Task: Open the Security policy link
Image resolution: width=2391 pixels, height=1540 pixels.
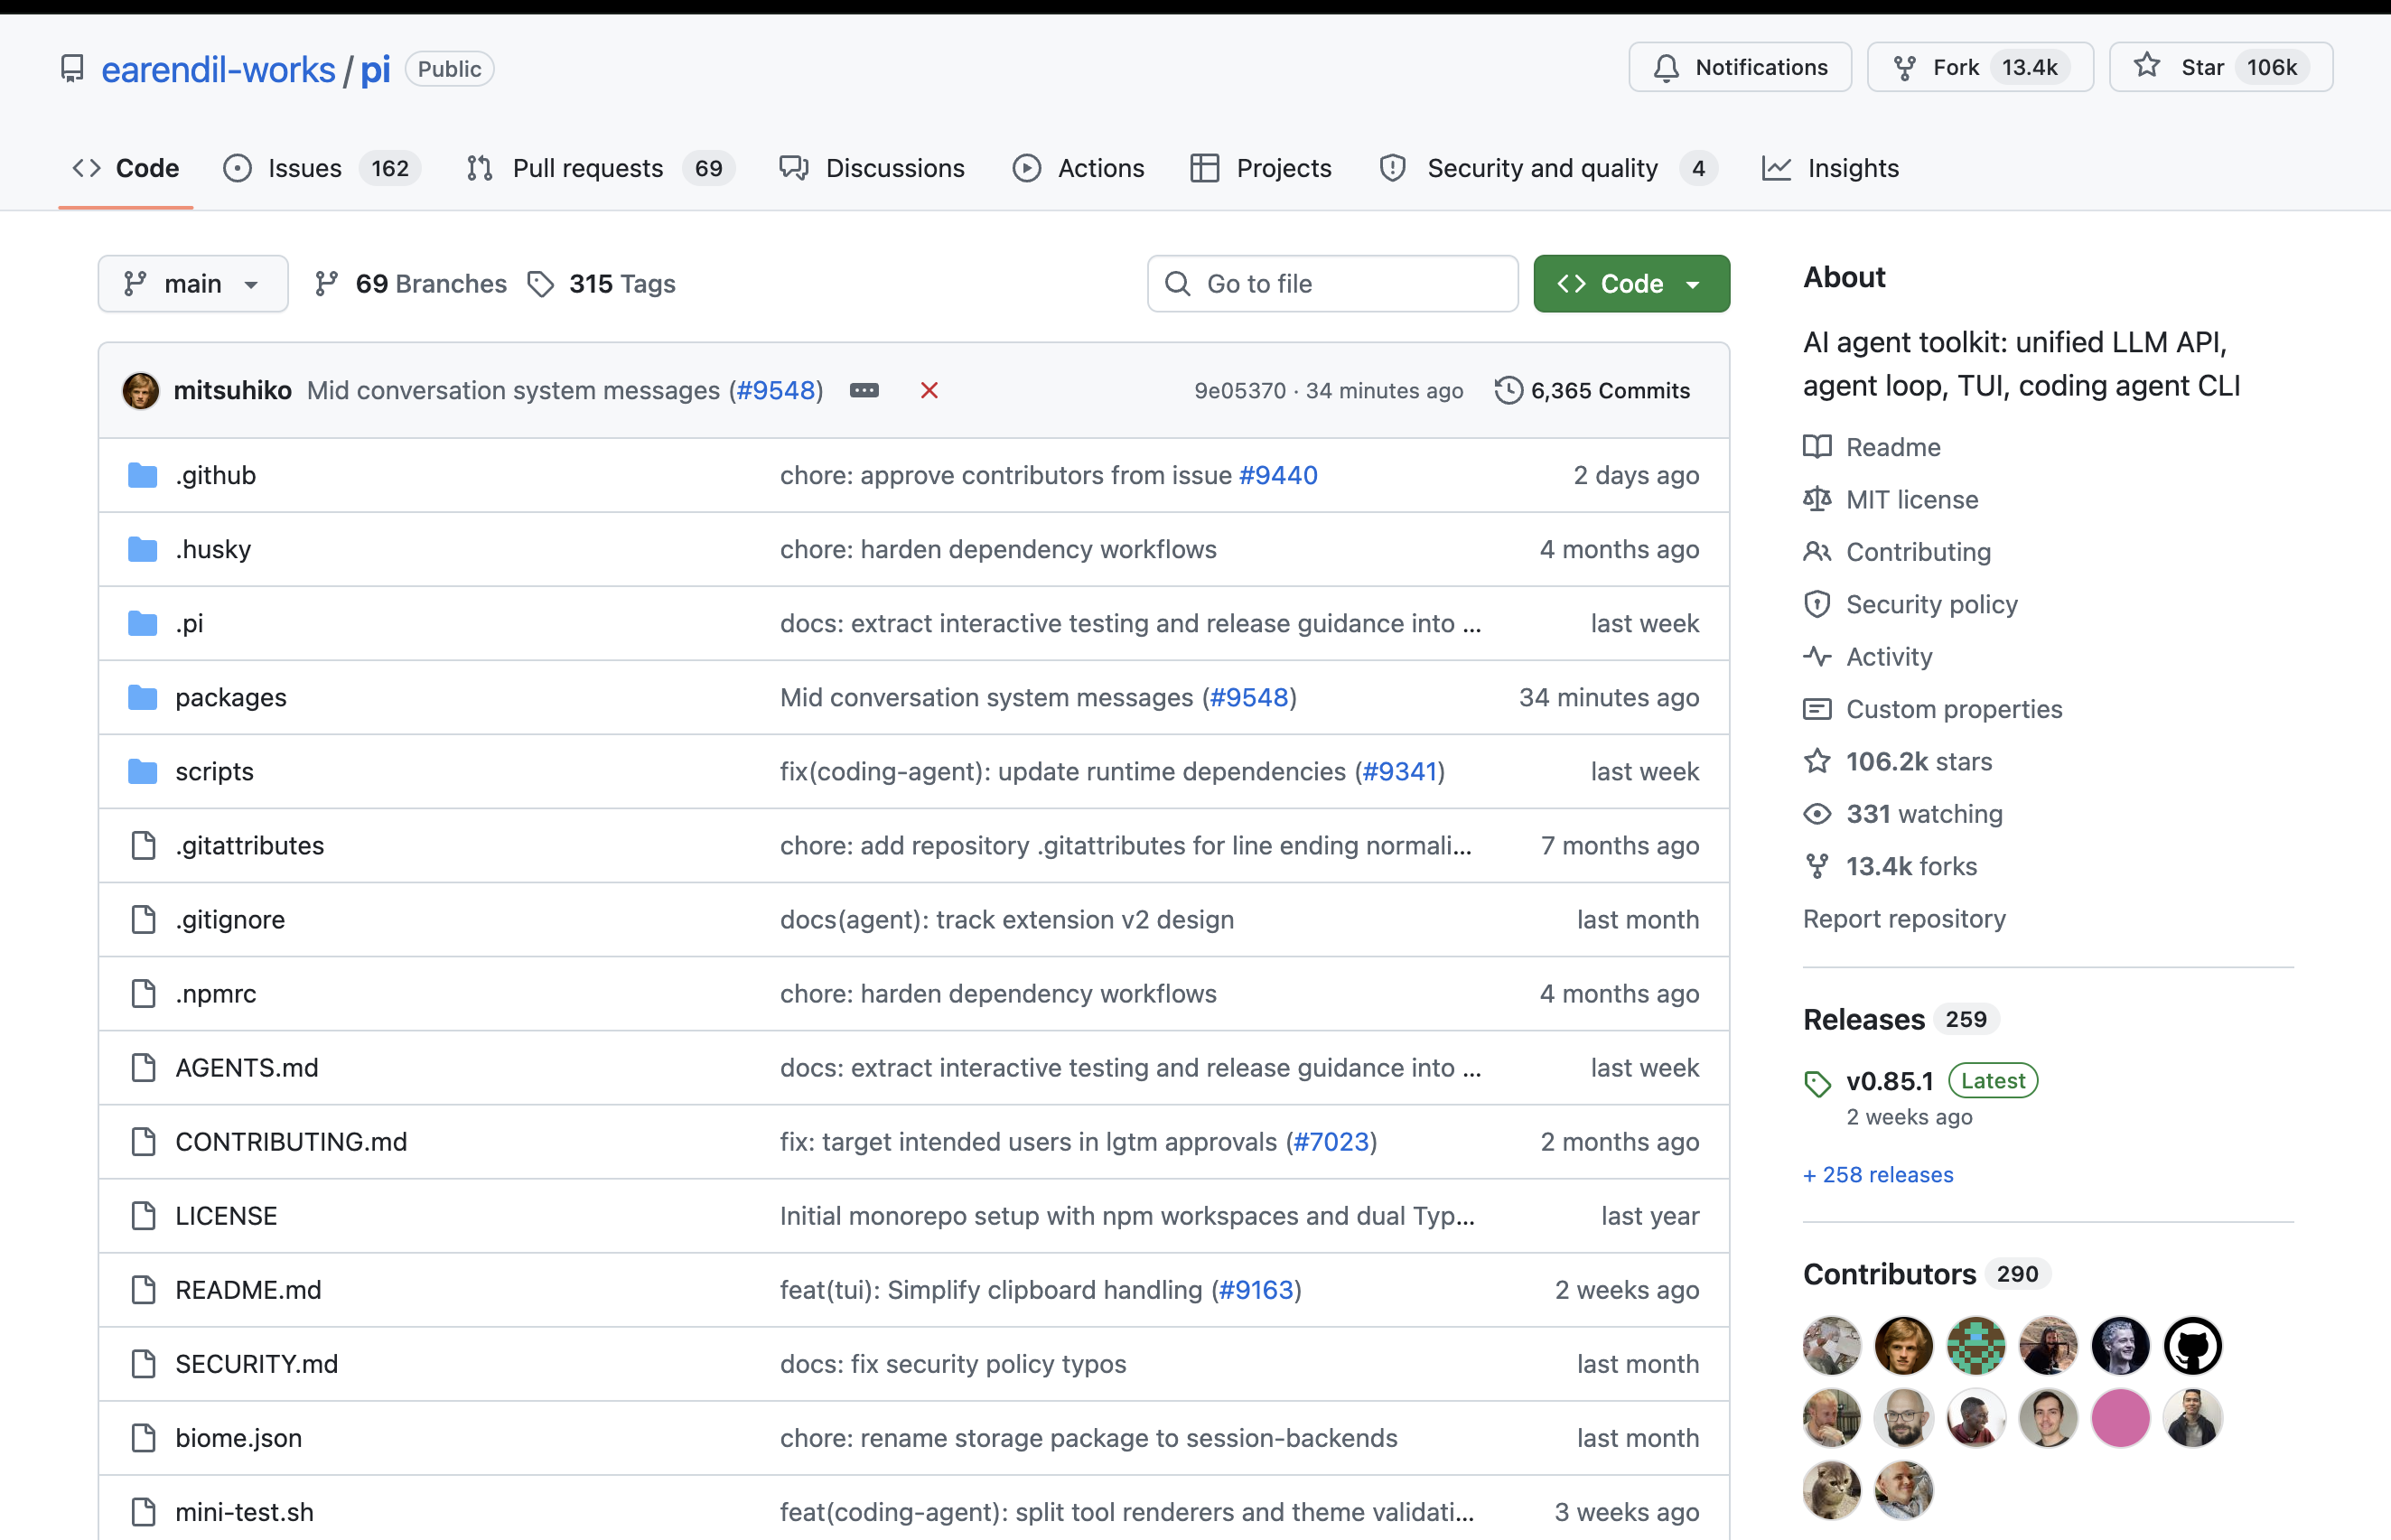Action: coord(1911,604)
